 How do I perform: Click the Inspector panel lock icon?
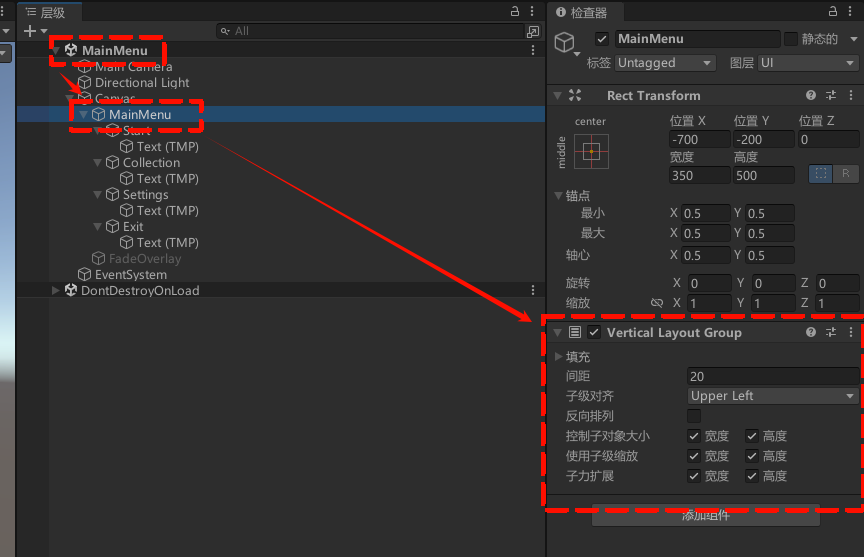pos(833,11)
